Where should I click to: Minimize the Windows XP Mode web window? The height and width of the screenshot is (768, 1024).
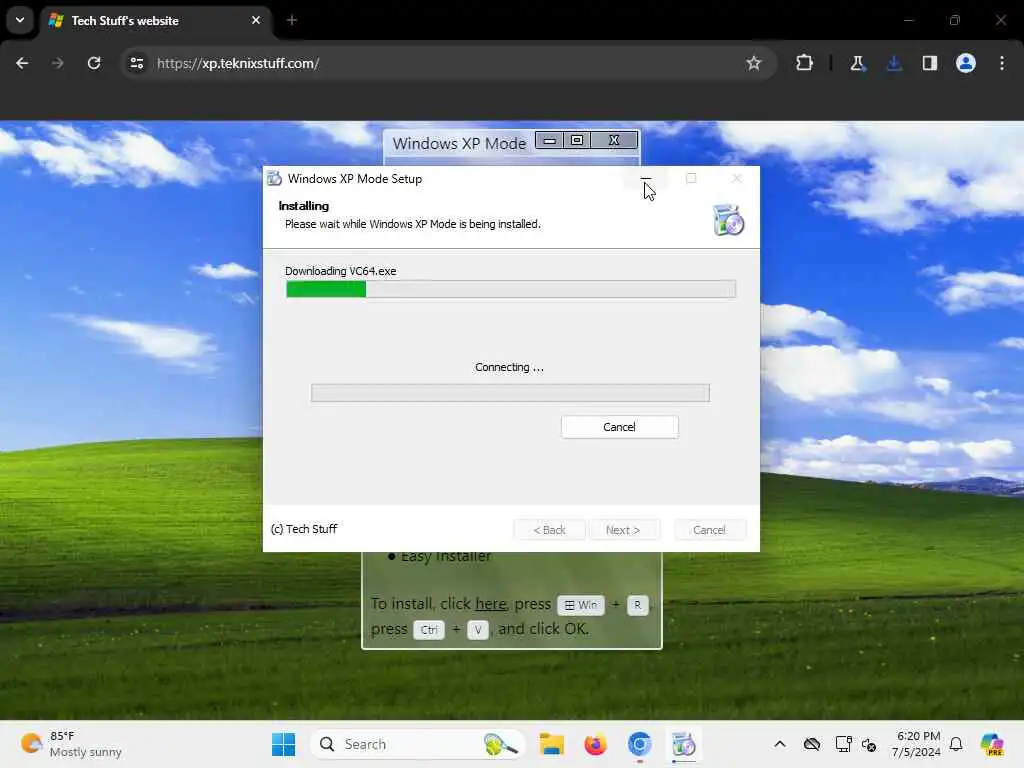point(549,140)
